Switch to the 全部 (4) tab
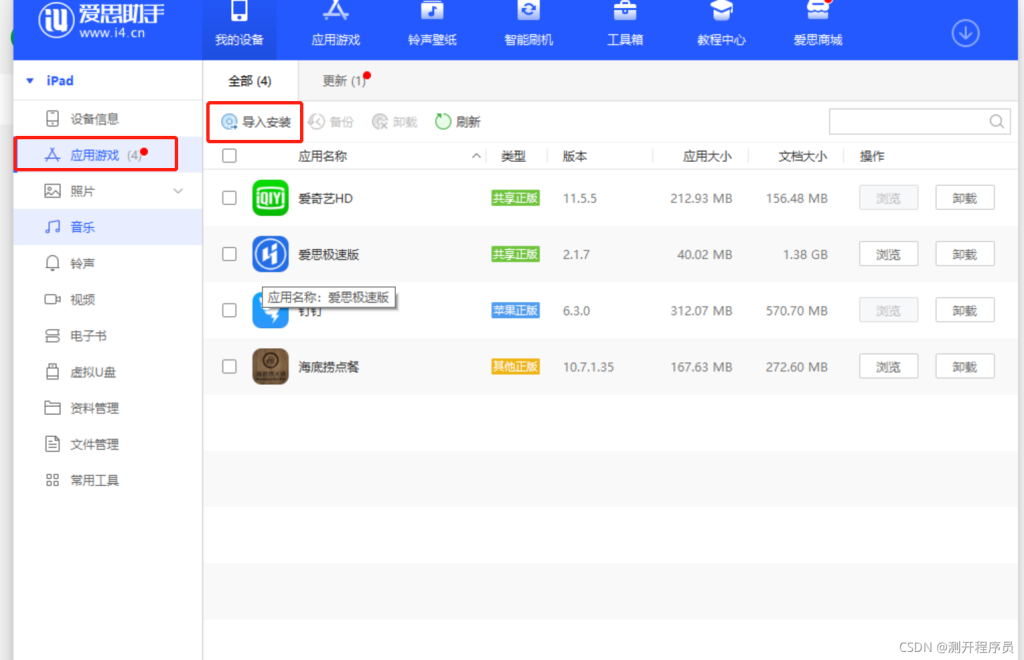Screen dimensions: 1024x660 (249, 81)
